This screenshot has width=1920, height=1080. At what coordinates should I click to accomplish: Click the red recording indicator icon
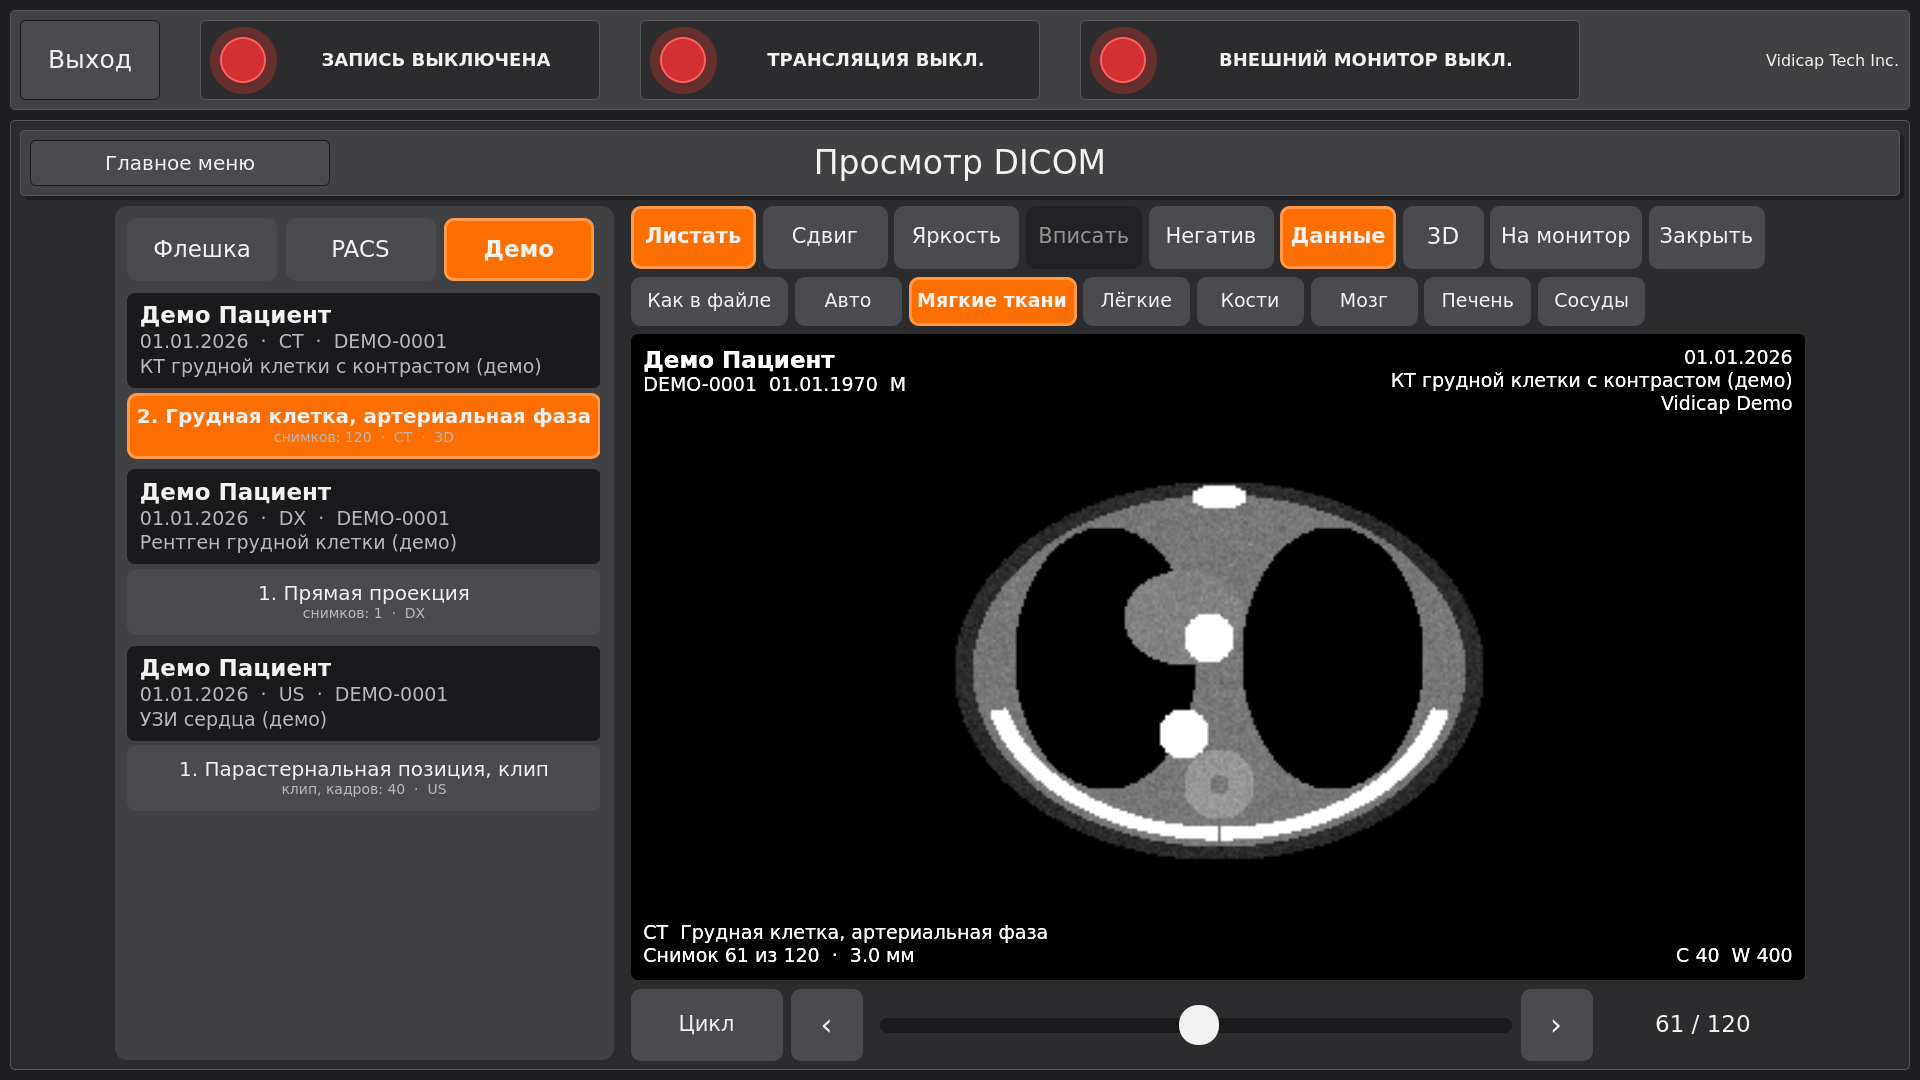point(243,60)
